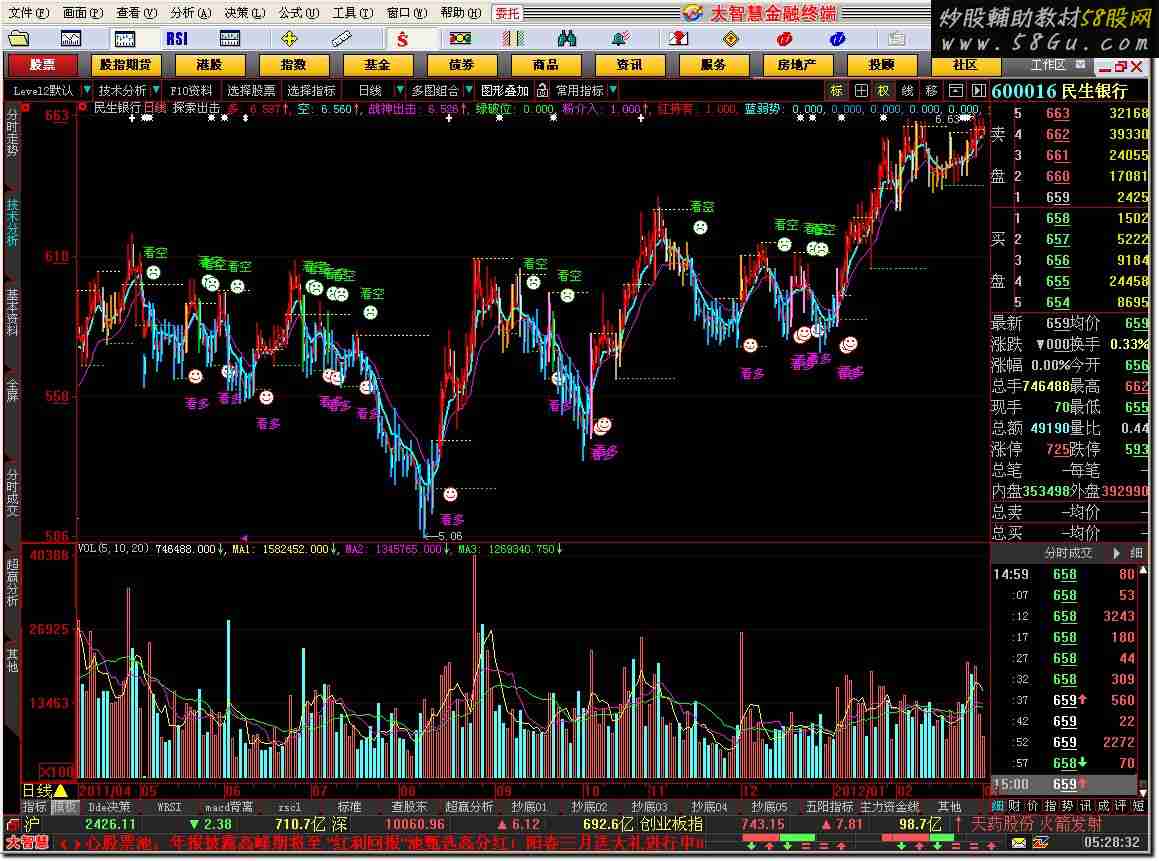Click the orange diamond toolbar icon
The height and width of the screenshot is (861, 1159).
(x=731, y=38)
